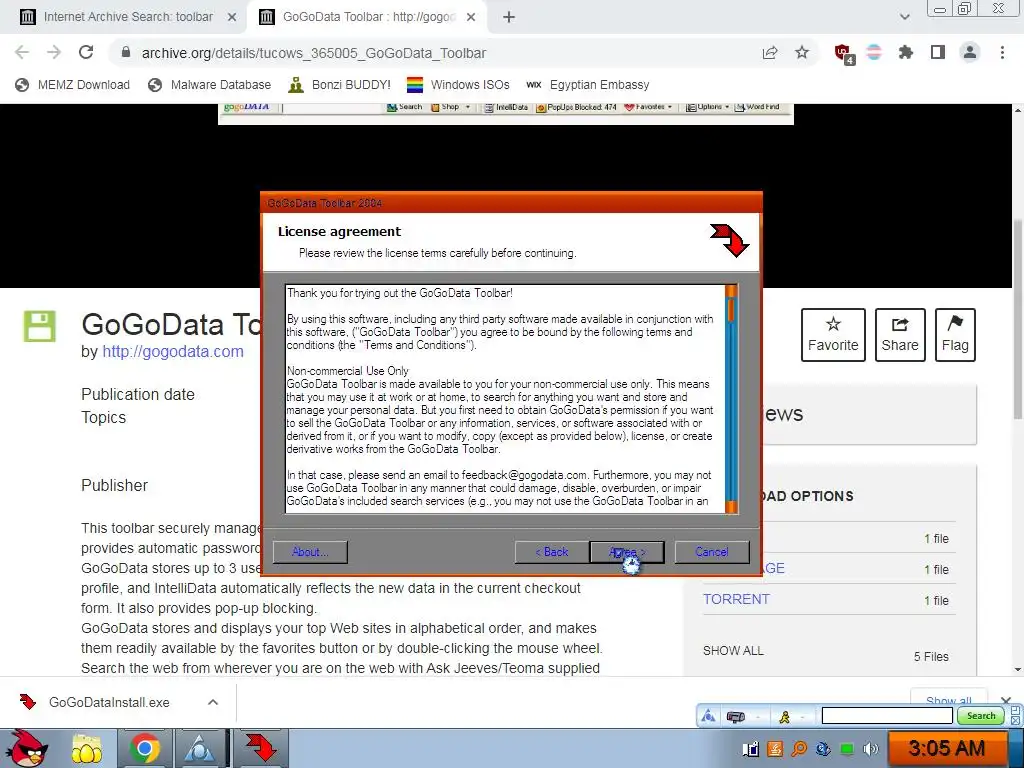The width and height of the screenshot is (1024, 768).
Task: Click the share page icon in address bar
Action: coord(770,53)
